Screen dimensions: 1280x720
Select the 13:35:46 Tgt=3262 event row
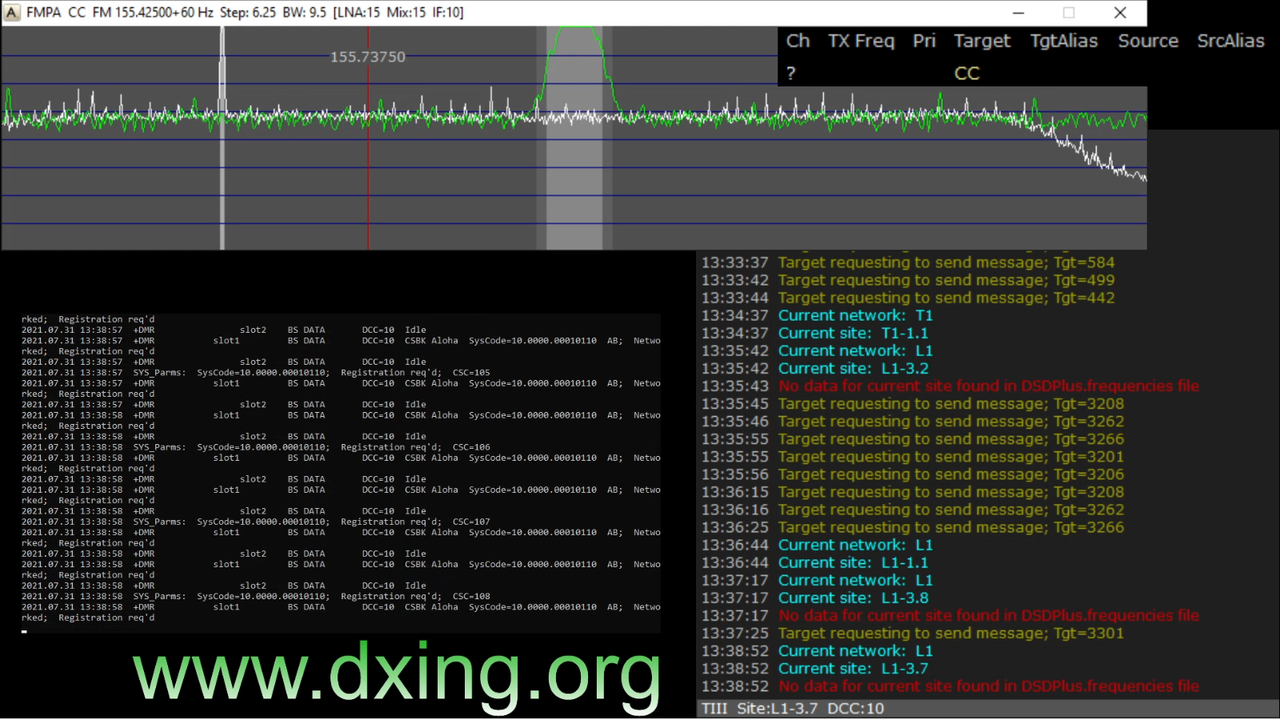coord(913,422)
